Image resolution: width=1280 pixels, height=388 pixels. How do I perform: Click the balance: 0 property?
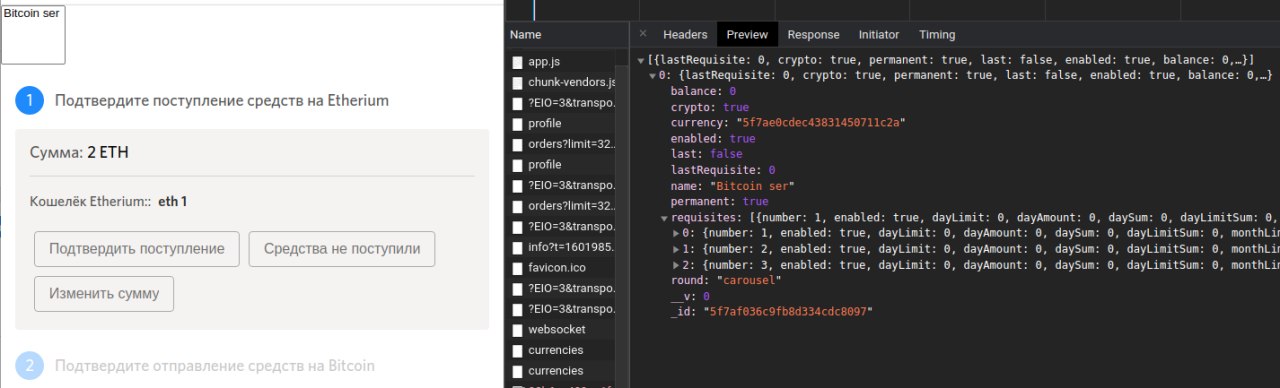pyautogui.click(x=703, y=92)
